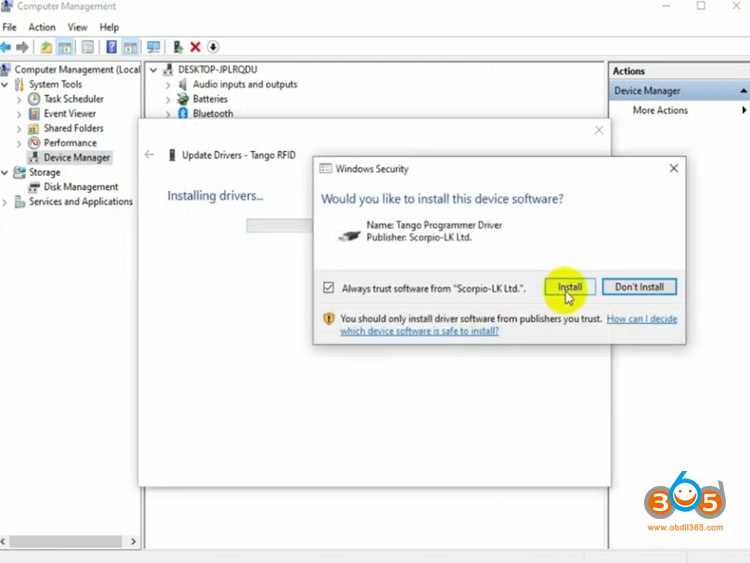Select DESKTOP-JPLRQDU in device list
Viewport: 750px width, 563px height.
tap(218, 69)
